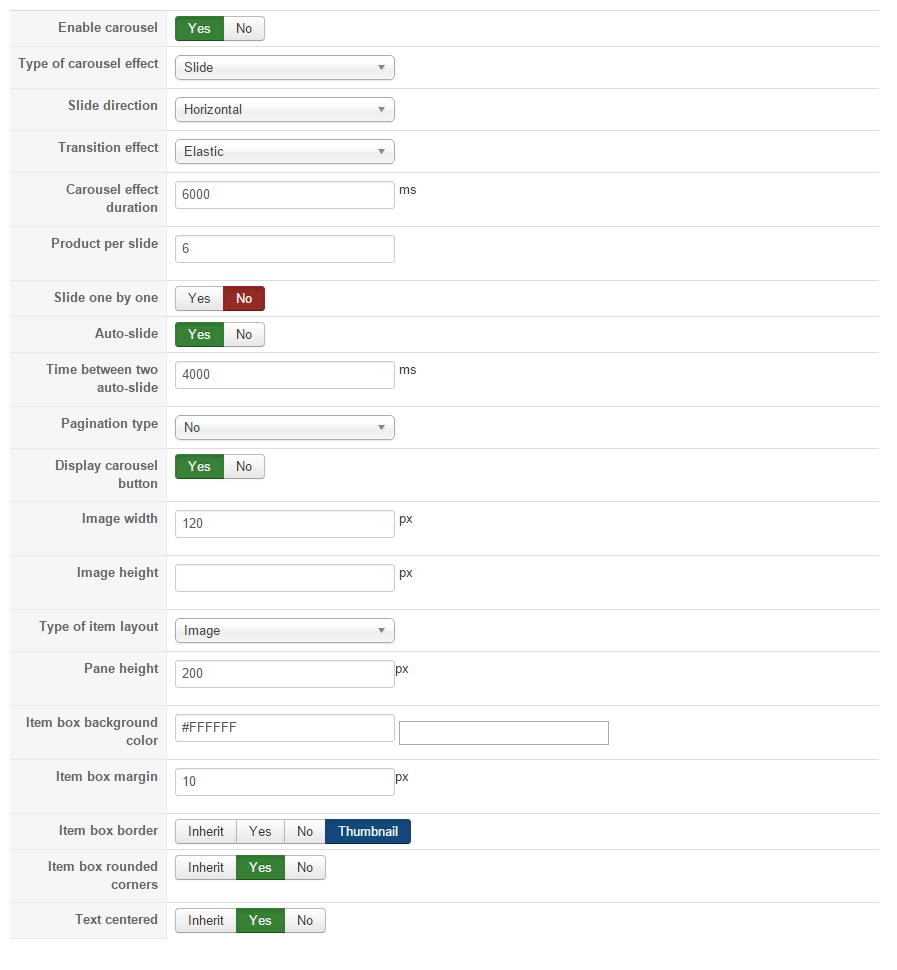Open the Transition effect dropdown
The height and width of the screenshot is (970, 897).
click(x=285, y=152)
